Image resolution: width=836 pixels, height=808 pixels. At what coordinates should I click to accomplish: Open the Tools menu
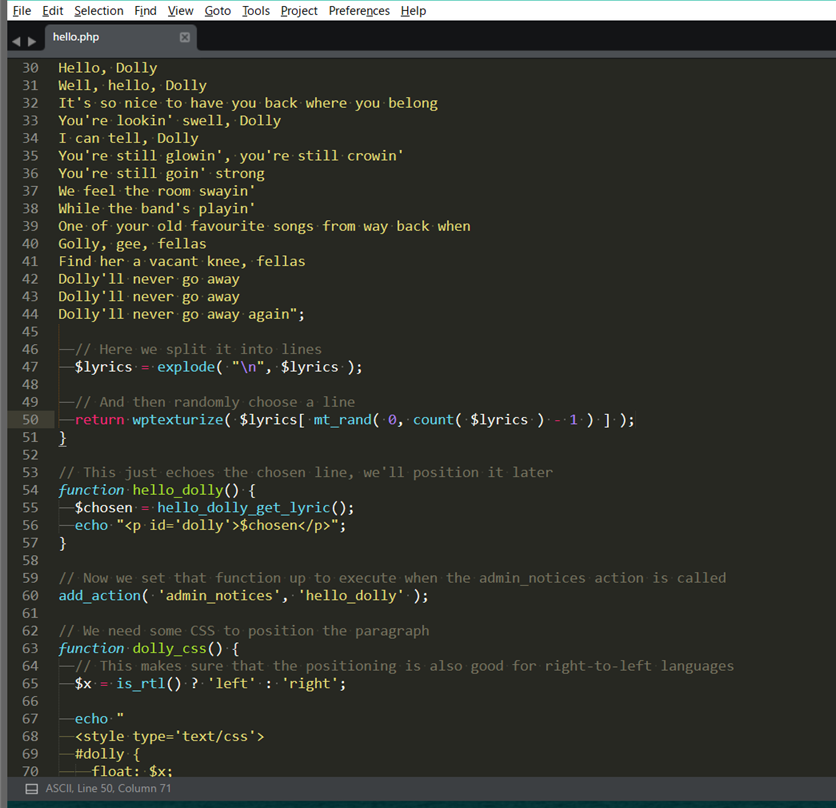(255, 11)
